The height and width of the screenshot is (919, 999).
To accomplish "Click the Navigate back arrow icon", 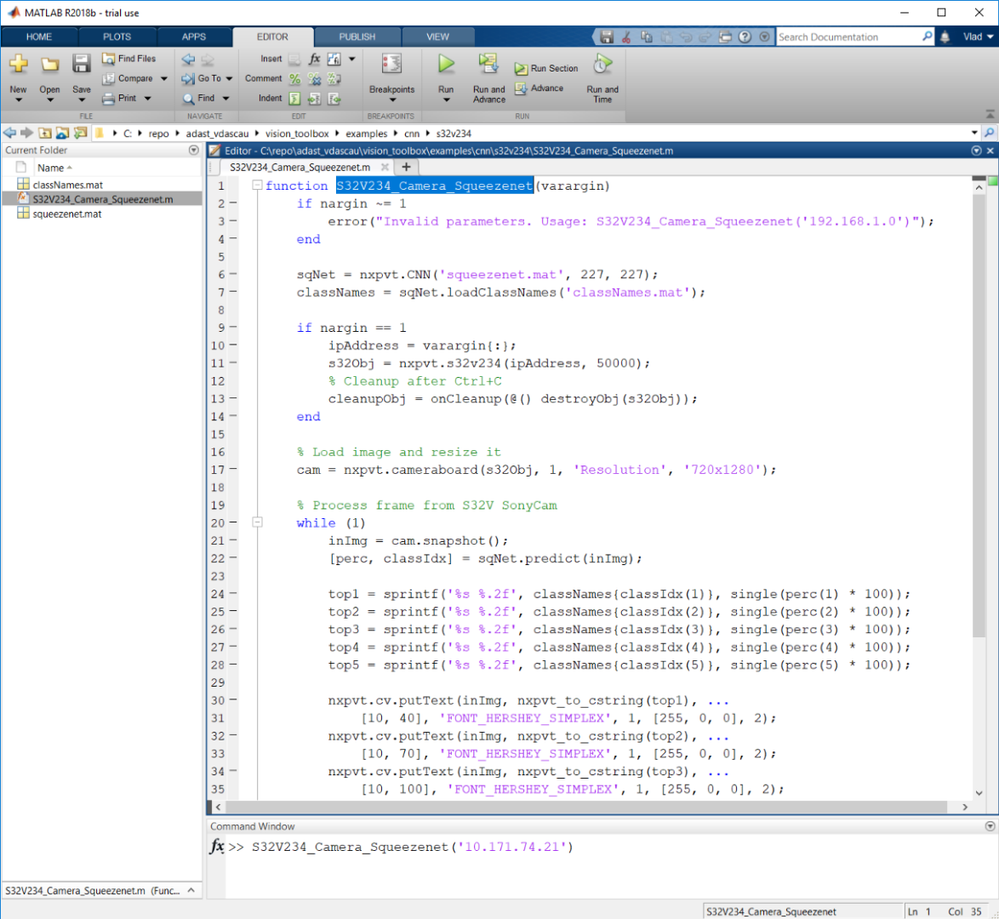I will [189, 59].
